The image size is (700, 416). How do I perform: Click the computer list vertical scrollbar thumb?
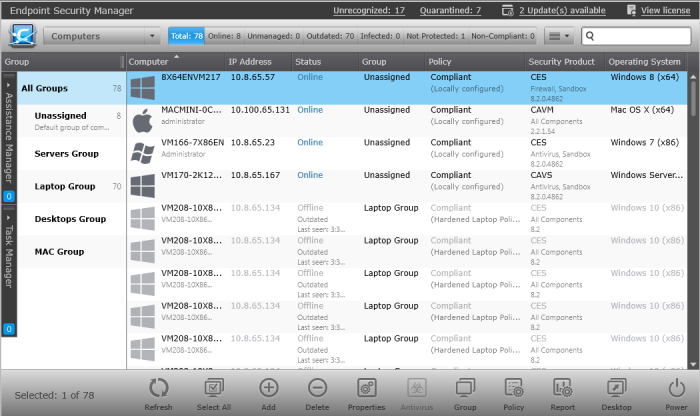pyautogui.click(x=693, y=98)
